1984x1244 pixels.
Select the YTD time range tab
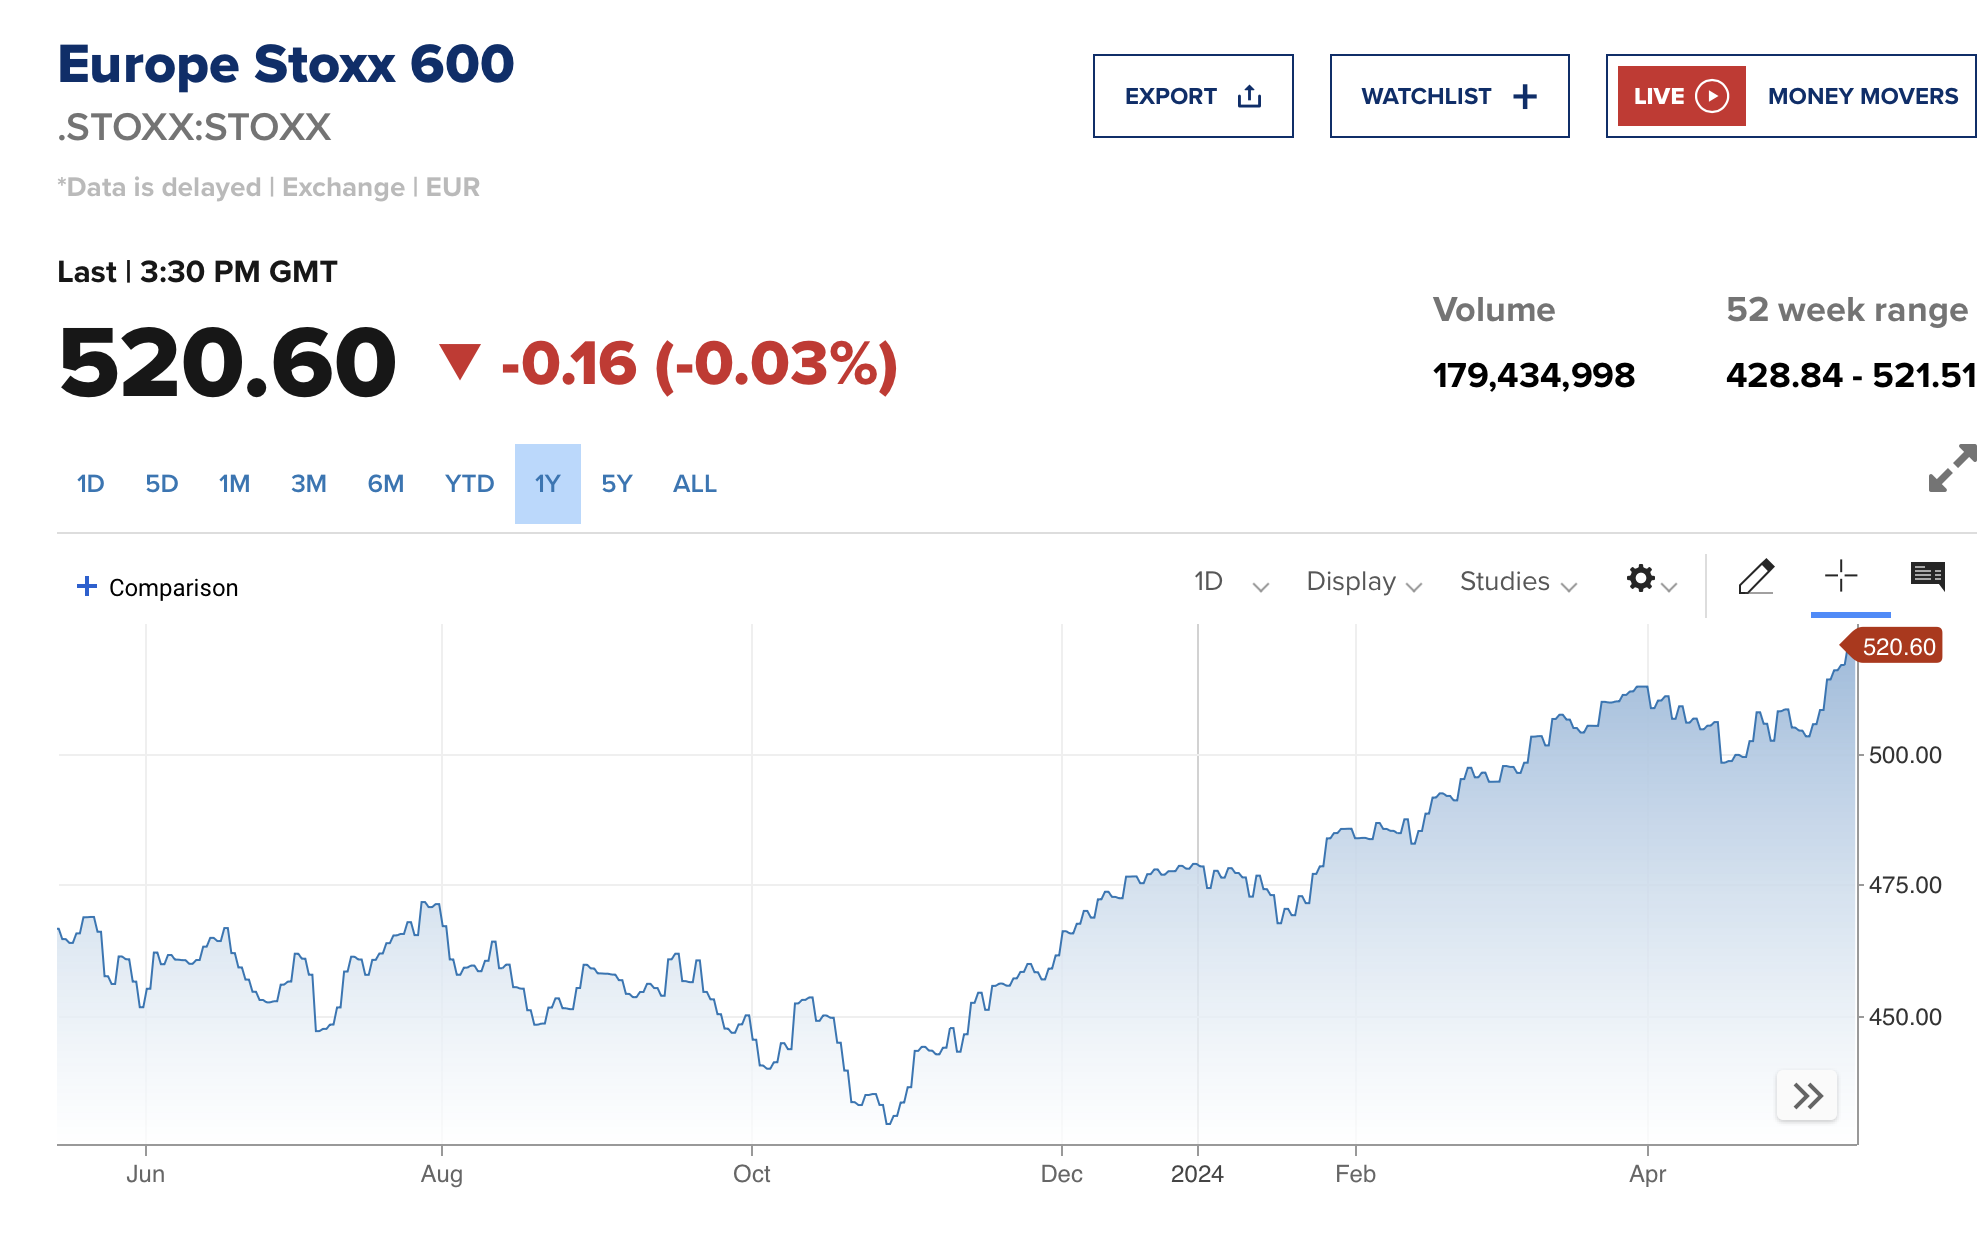tap(469, 484)
